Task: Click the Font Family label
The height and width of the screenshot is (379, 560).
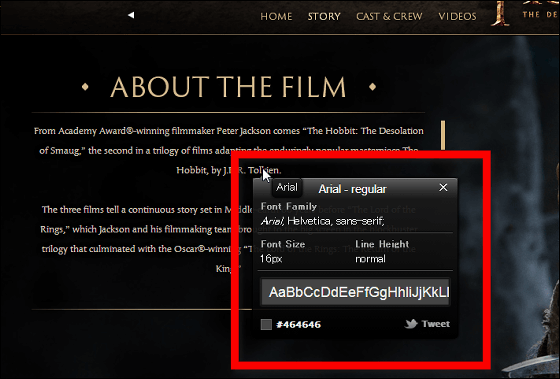Action: click(x=289, y=206)
